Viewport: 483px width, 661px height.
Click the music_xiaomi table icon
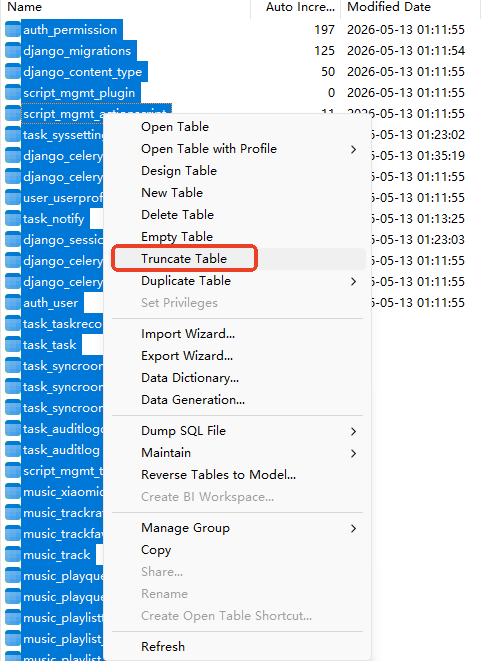click(13, 492)
